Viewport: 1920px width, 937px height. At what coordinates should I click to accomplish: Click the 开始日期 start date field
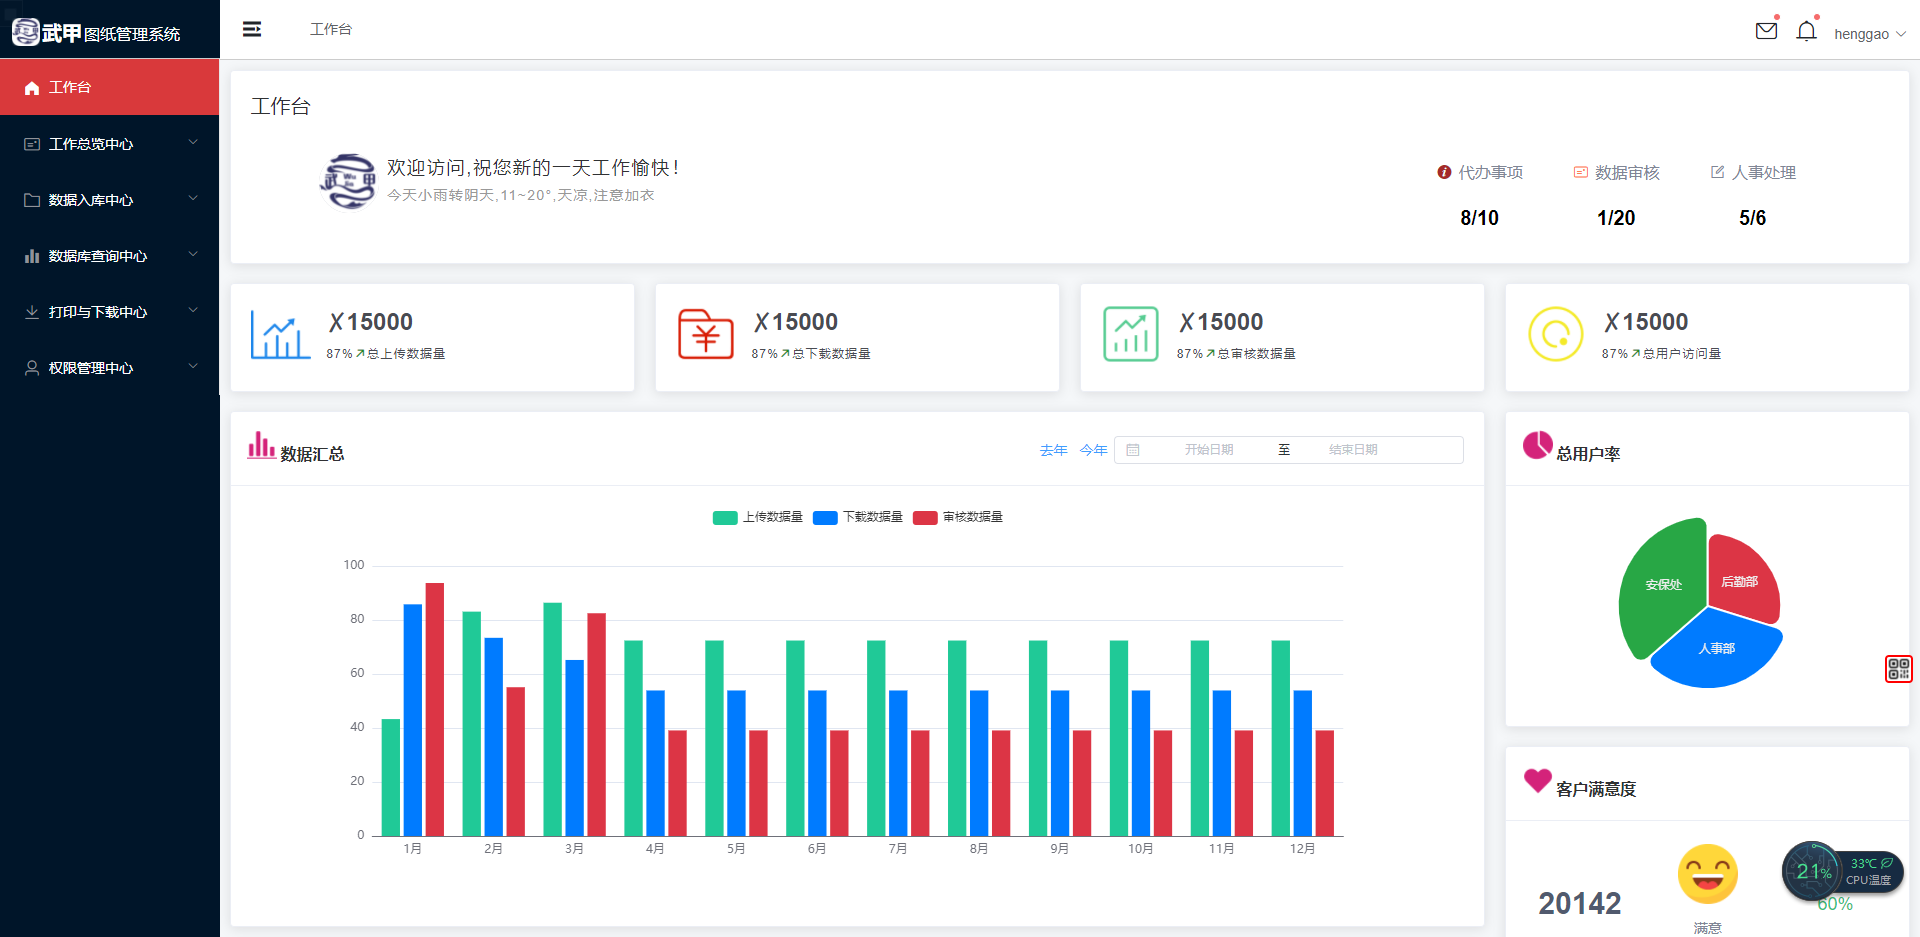point(1208,450)
